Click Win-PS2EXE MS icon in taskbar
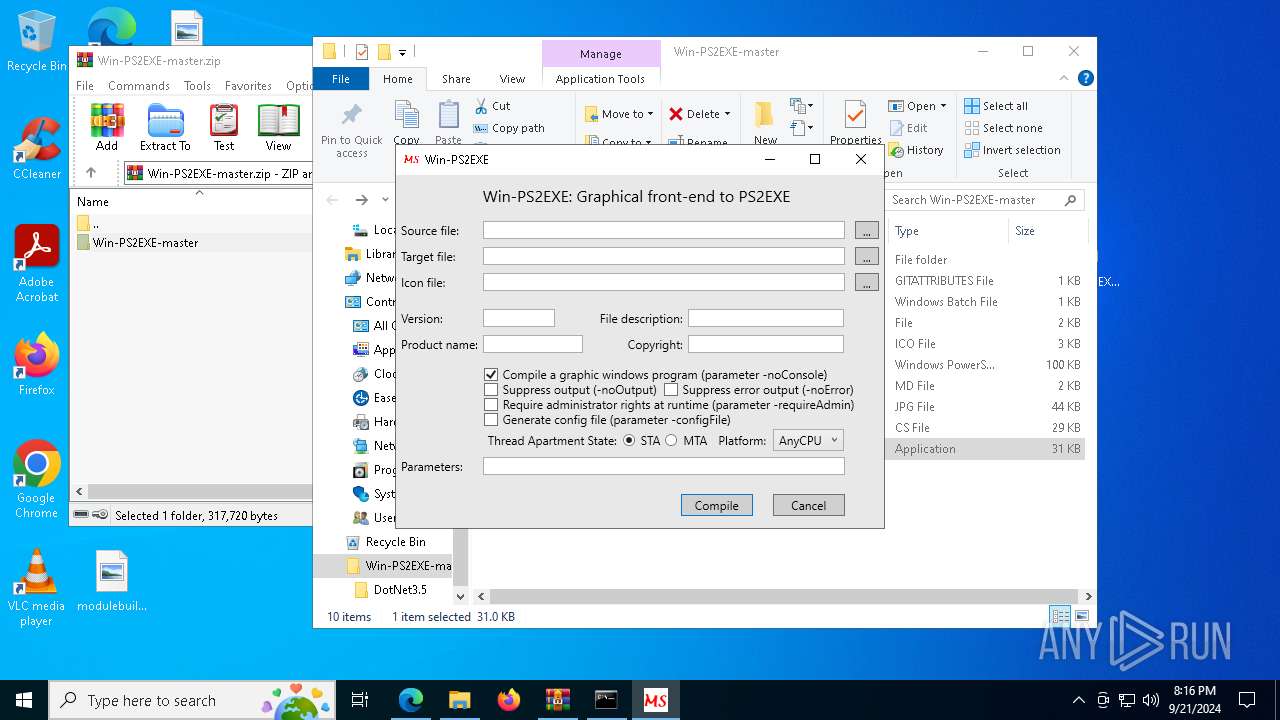Screen dimensions: 1280x720 (x=655, y=700)
